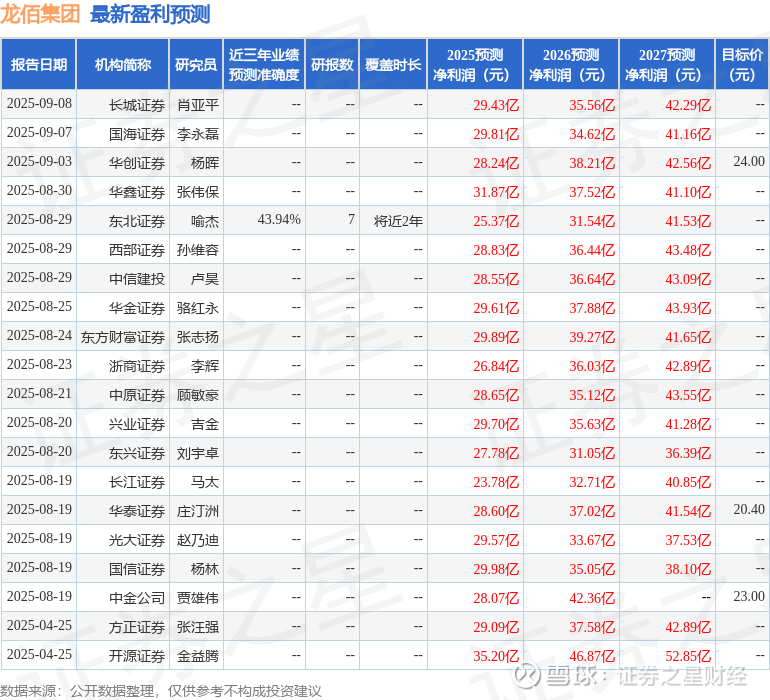Click the target price 20.40
This screenshot has width=770, height=700.
749,509
